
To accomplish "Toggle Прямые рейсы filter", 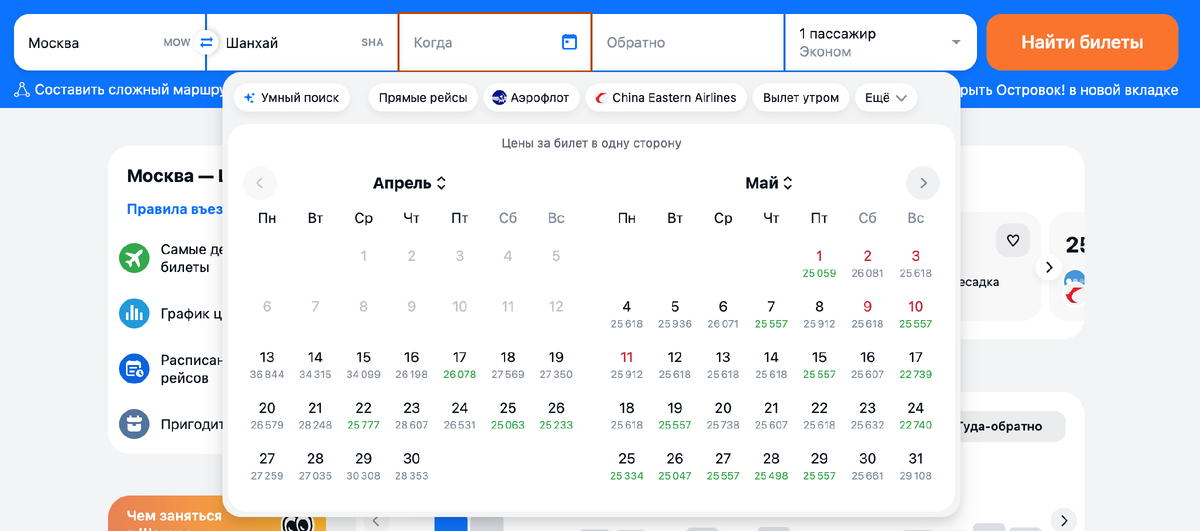I will pyautogui.click(x=423, y=98).
